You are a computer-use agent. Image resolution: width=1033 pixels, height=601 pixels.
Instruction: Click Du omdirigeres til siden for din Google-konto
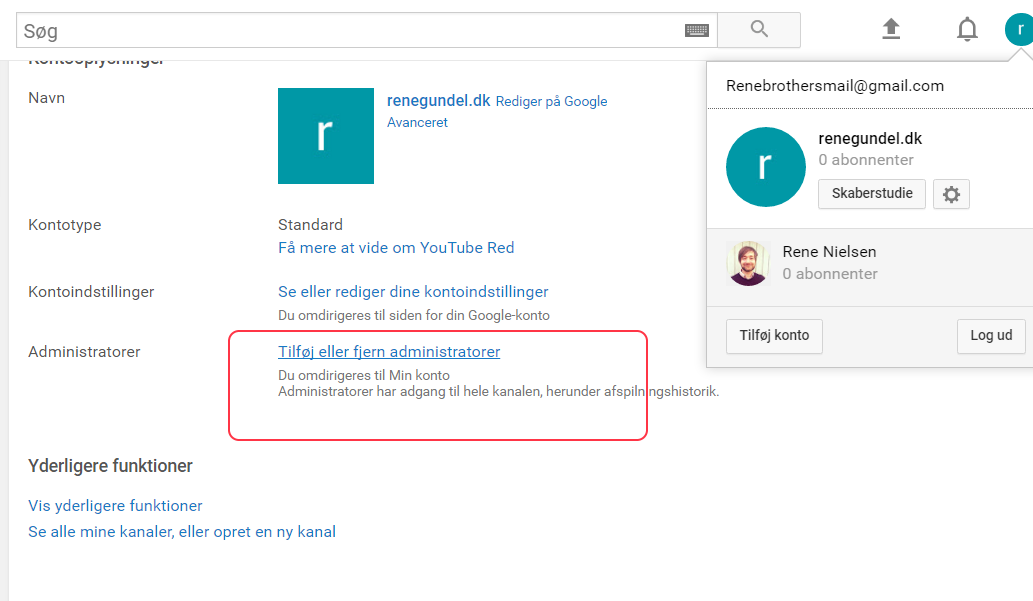414,316
